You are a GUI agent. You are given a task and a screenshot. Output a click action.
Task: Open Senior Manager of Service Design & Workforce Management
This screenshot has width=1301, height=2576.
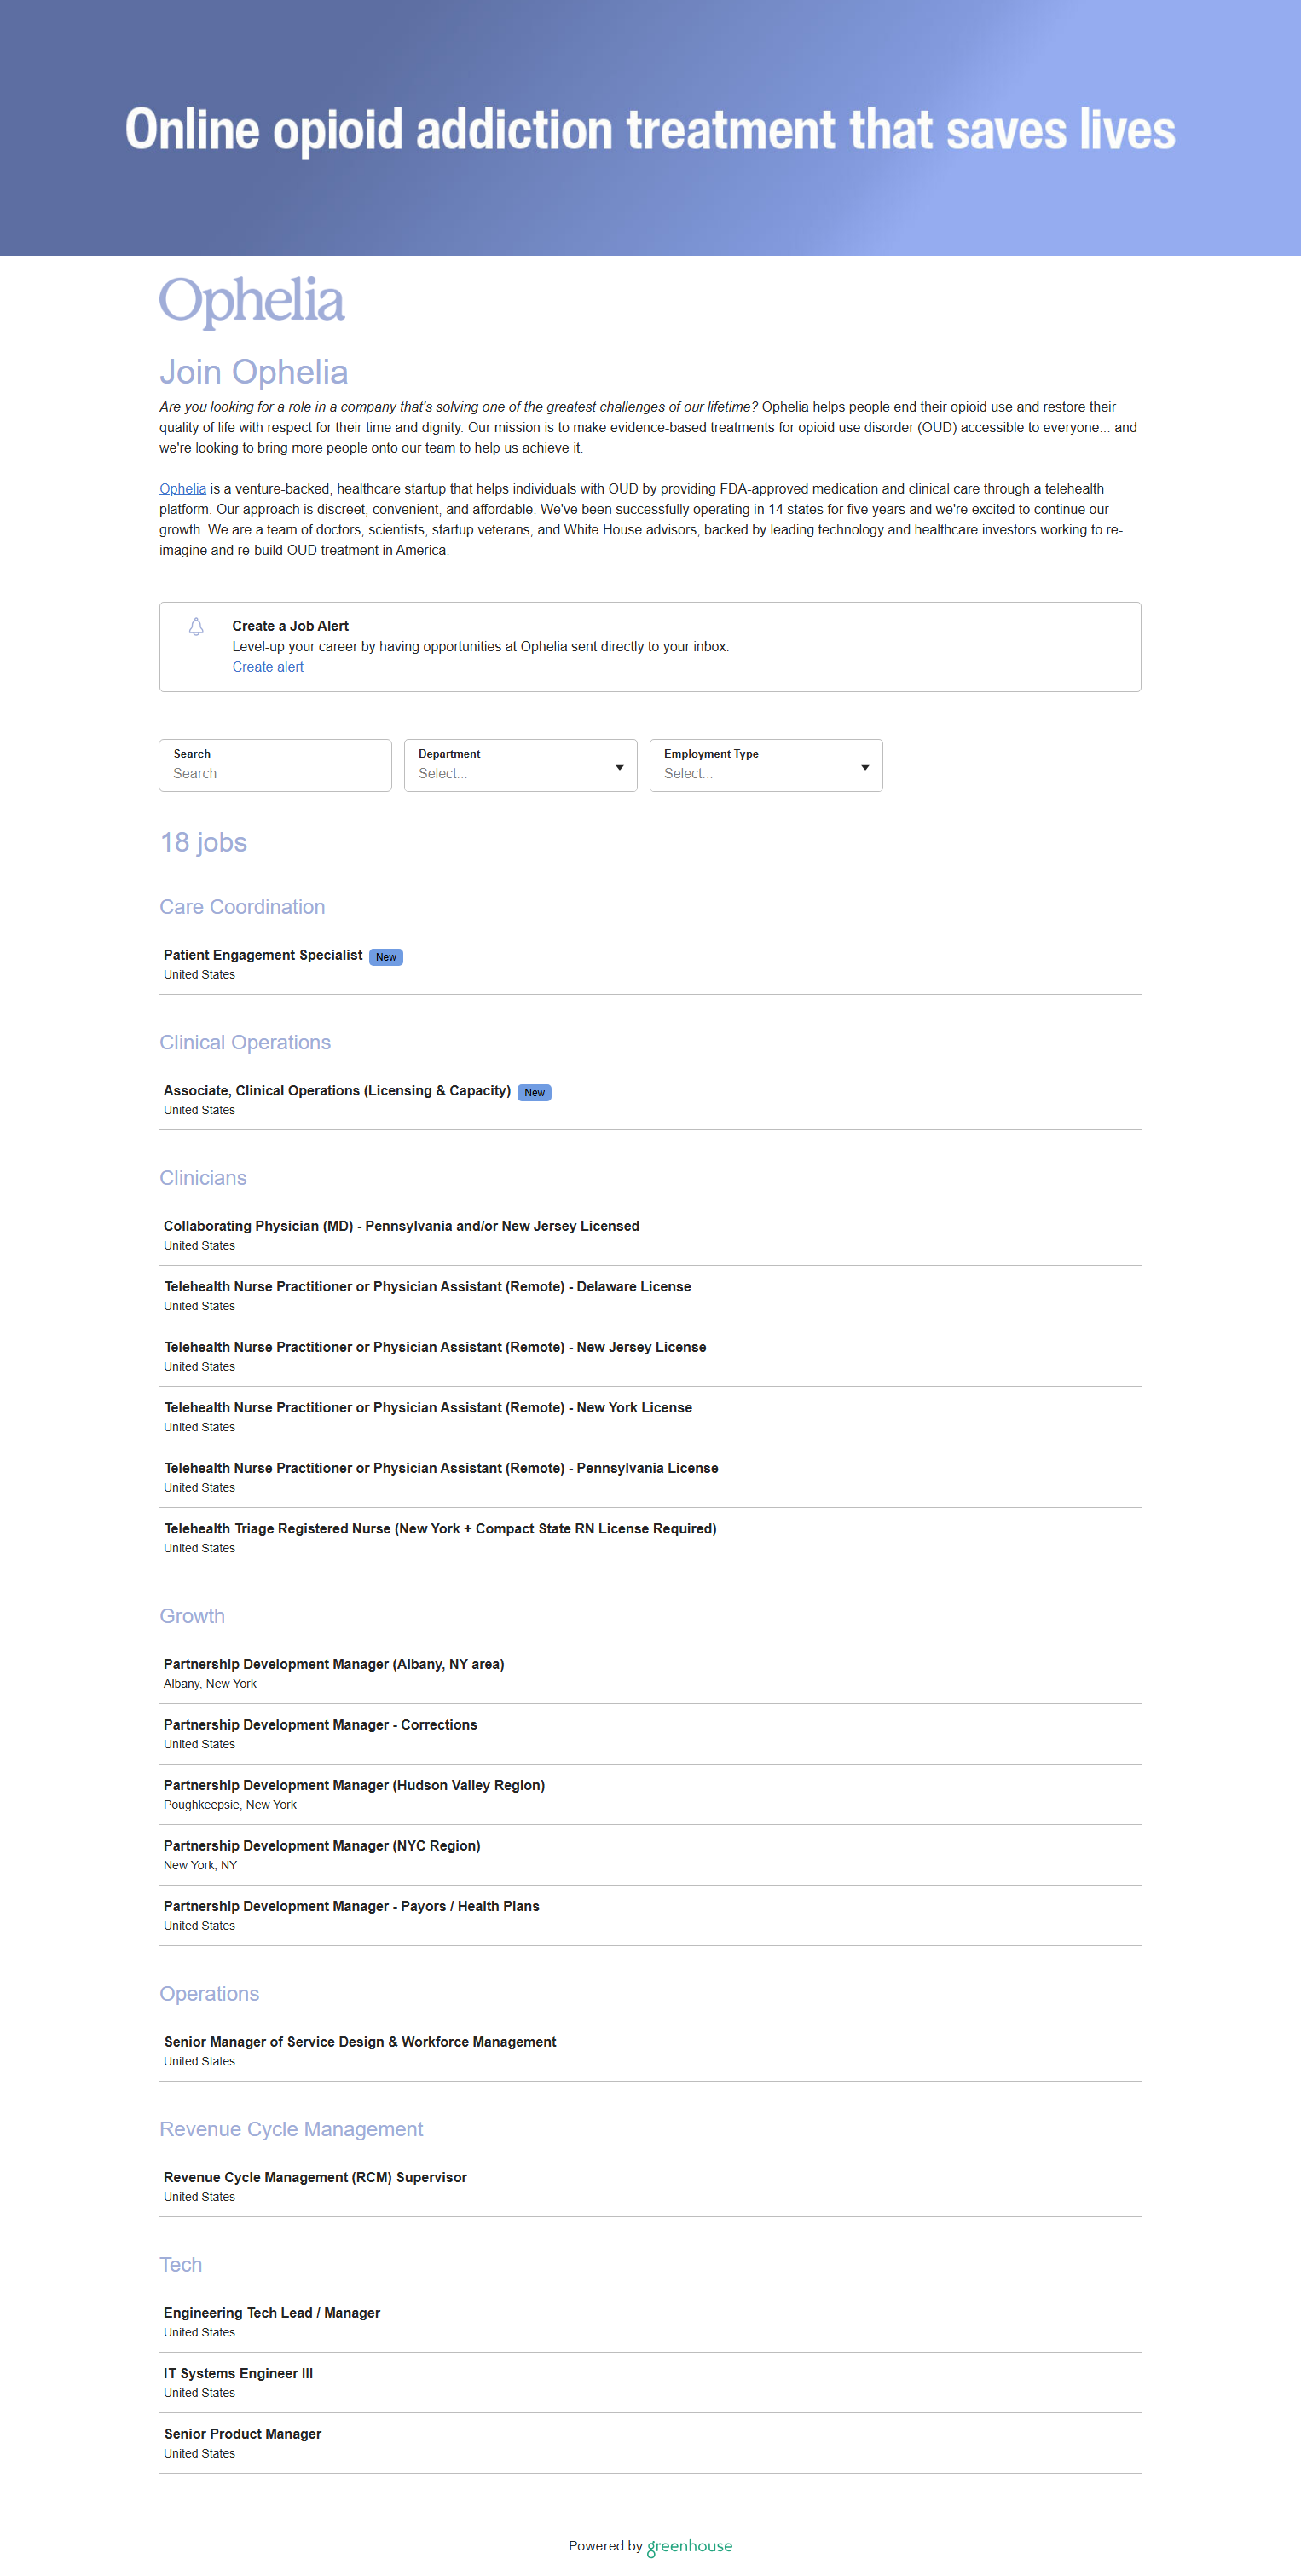tap(650, 2051)
